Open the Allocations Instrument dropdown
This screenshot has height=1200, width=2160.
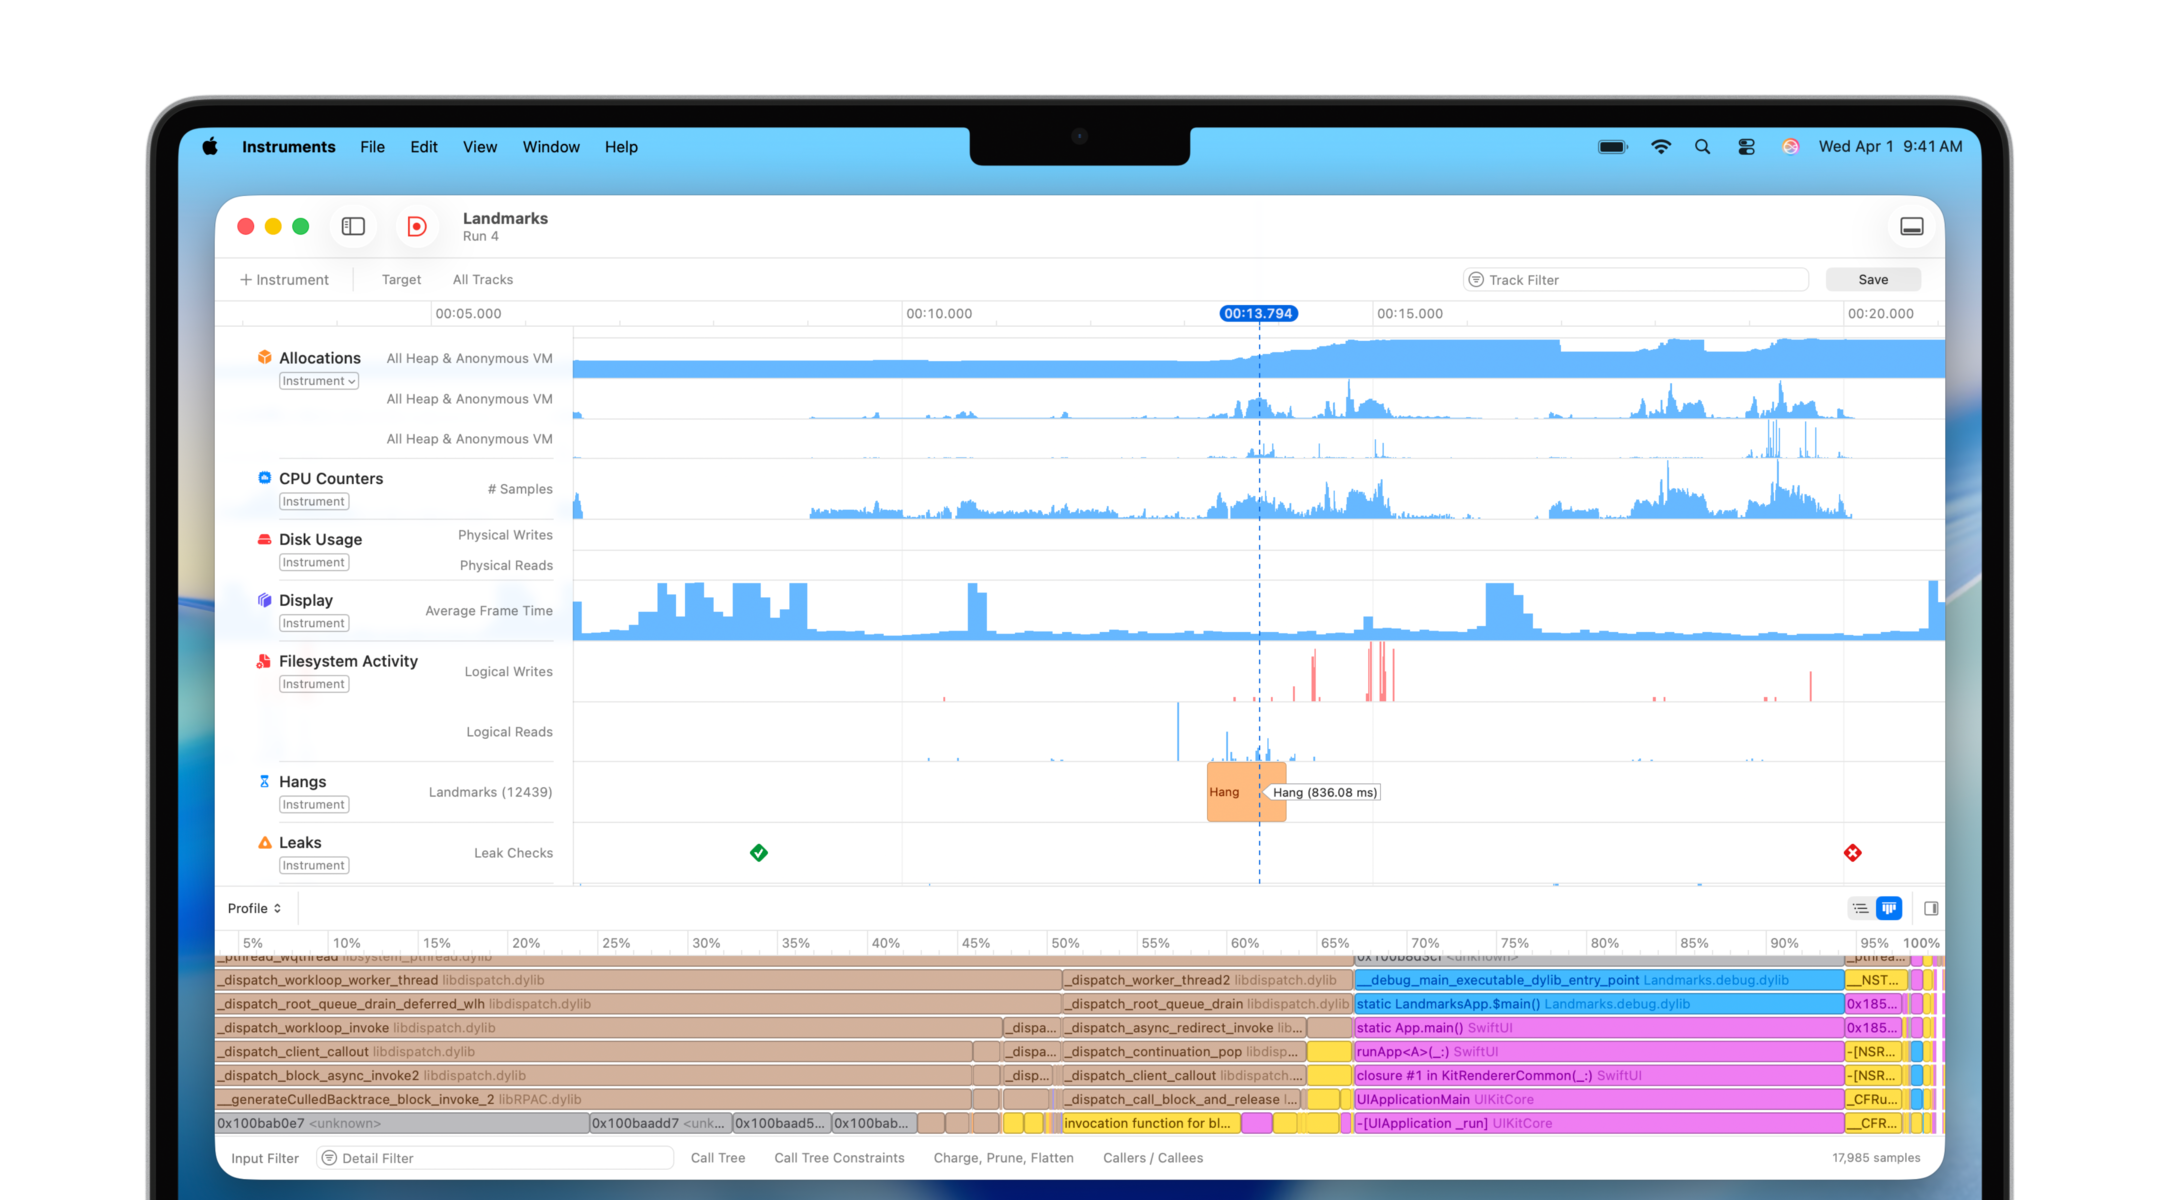pyautogui.click(x=318, y=381)
